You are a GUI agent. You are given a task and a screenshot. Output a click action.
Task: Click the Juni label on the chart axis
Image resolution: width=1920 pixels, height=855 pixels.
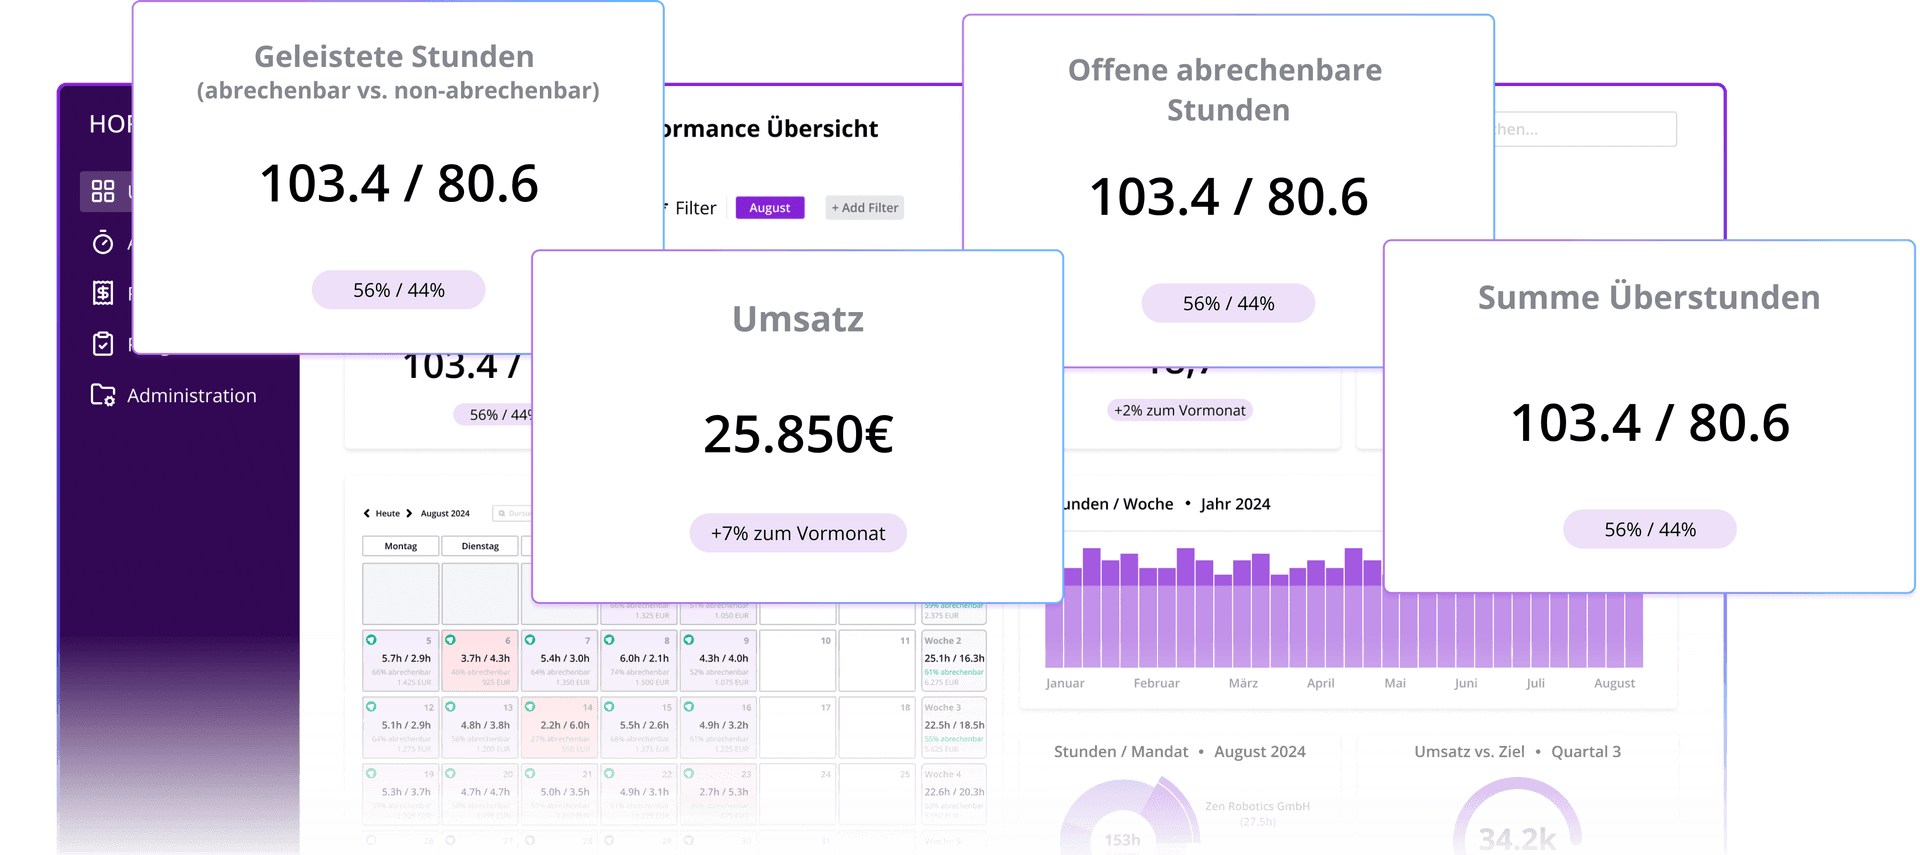tap(1465, 683)
